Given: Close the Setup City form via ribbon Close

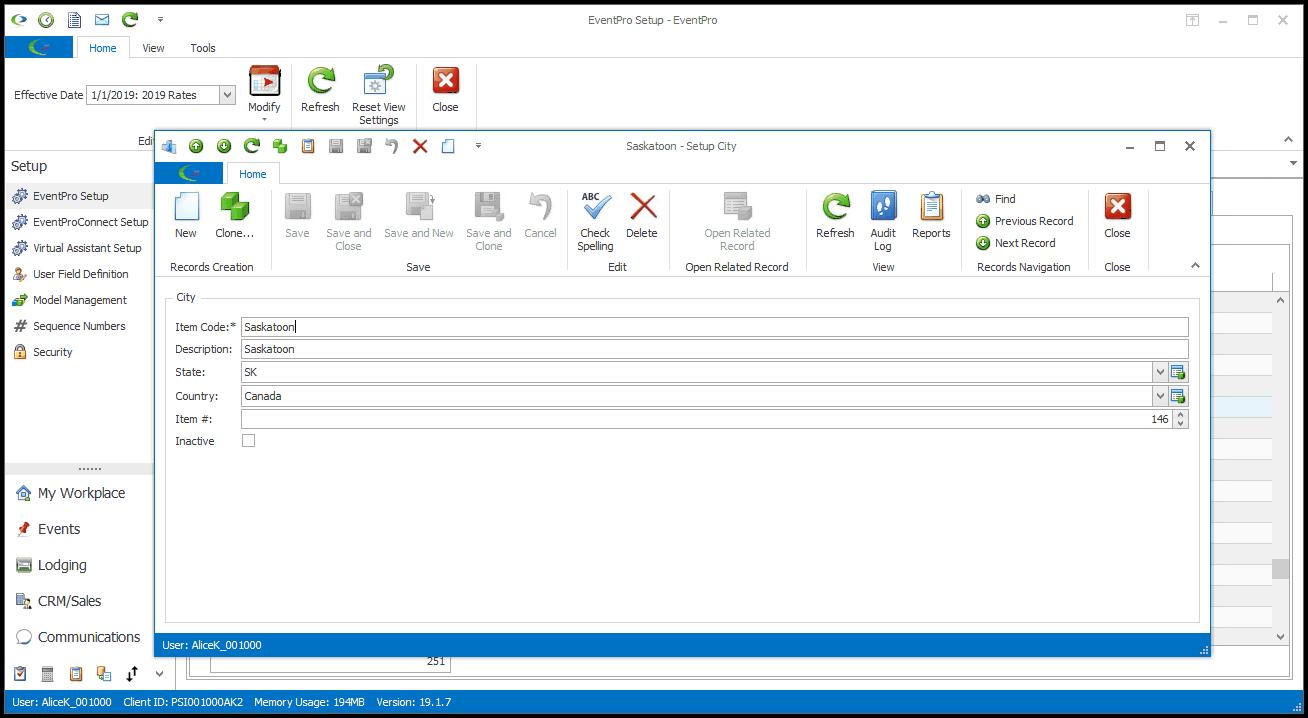Looking at the screenshot, I should (x=1117, y=216).
